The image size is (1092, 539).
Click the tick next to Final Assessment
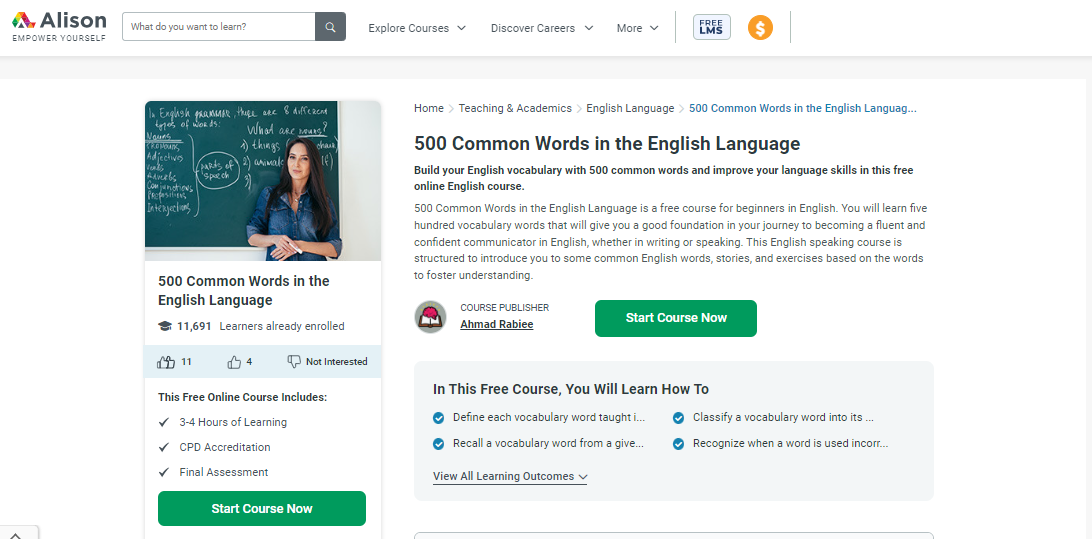pyautogui.click(x=164, y=472)
